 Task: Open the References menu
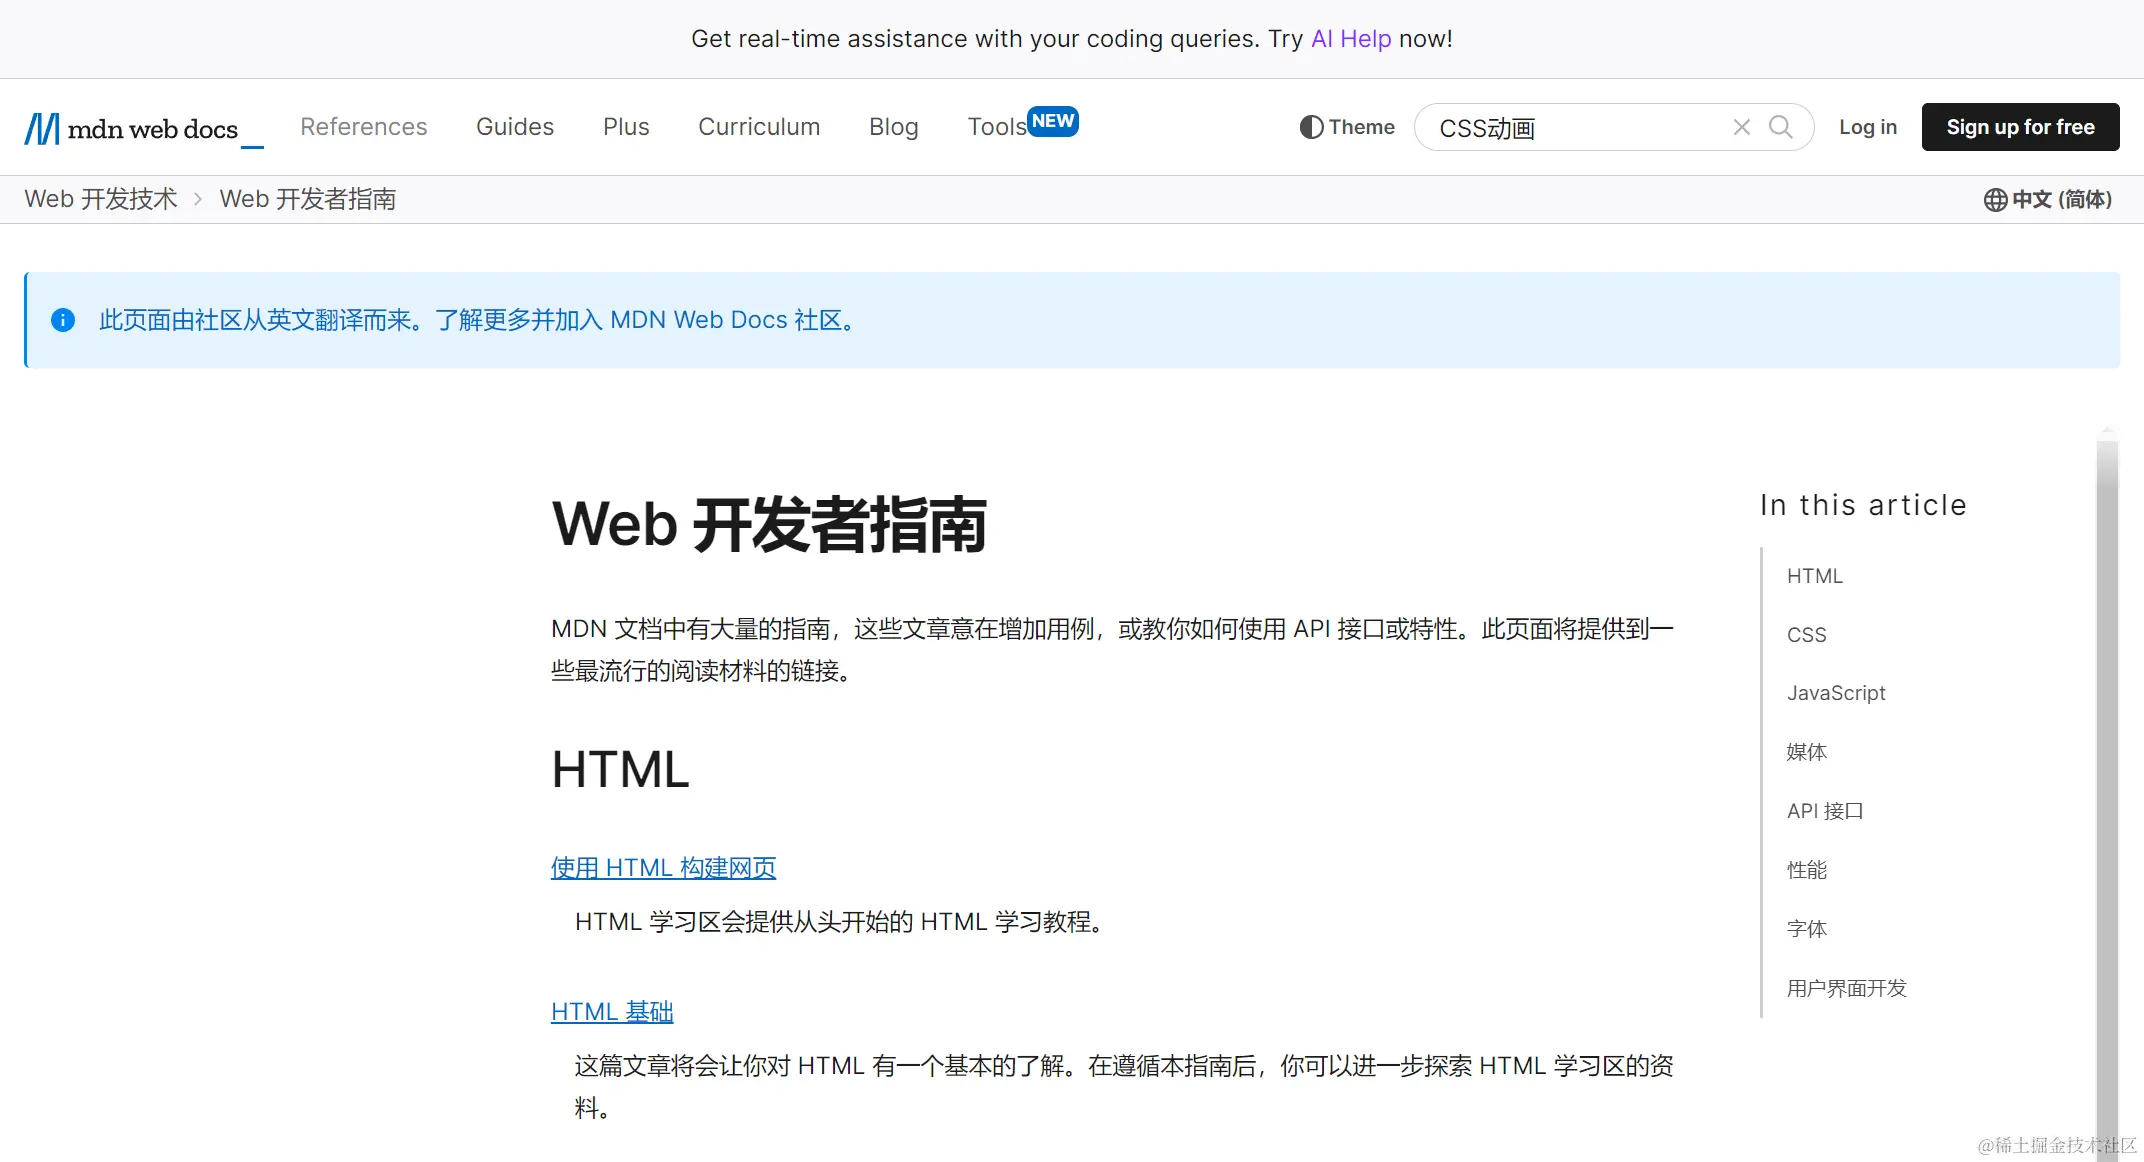click(363, 127)
